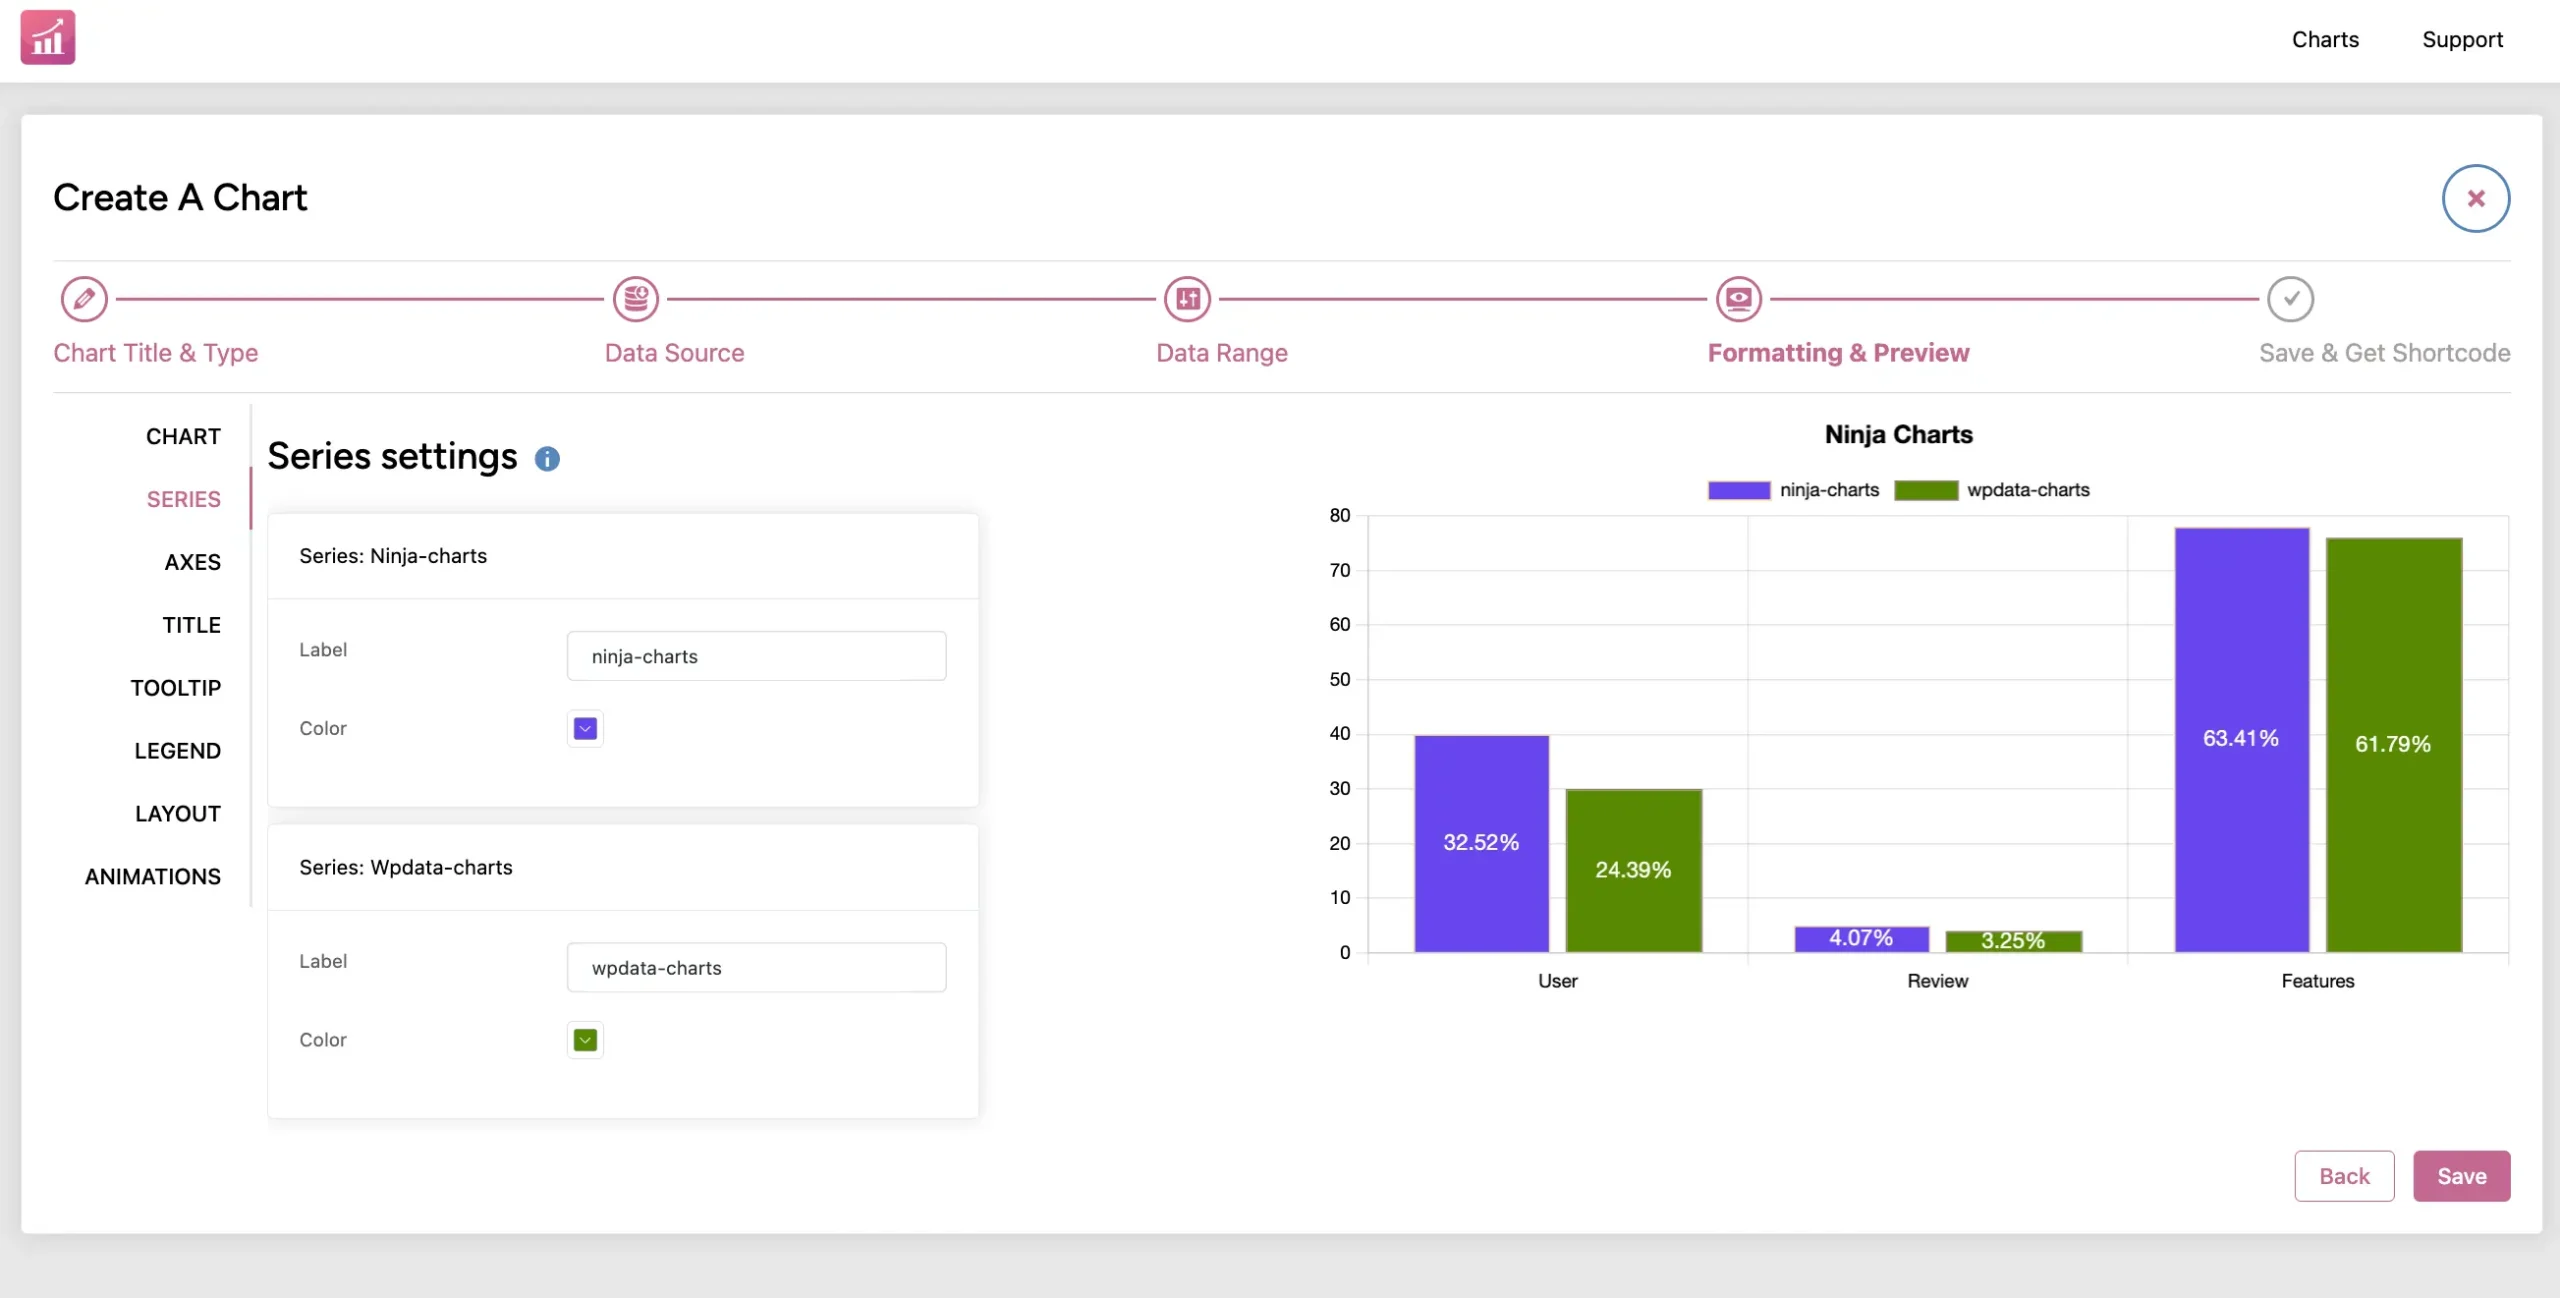The height and width of the screenshot is (1298, 2560).
Task: Open the green color picker for Wpdata-charts
Action: 586,1041
